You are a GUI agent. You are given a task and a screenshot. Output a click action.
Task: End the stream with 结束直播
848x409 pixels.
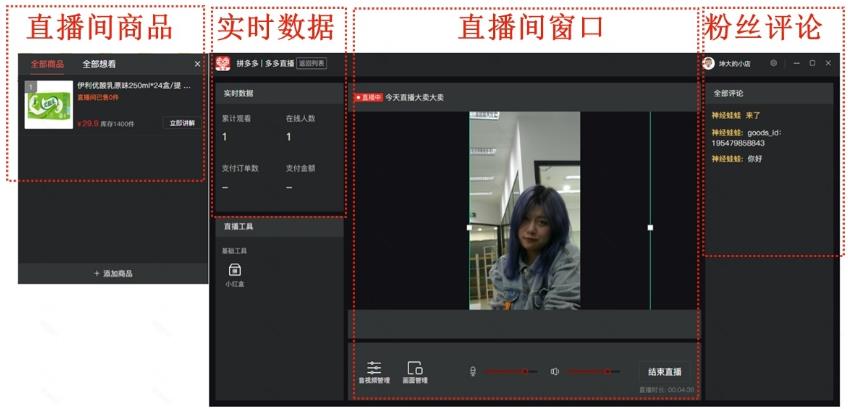tap(665, 372)
